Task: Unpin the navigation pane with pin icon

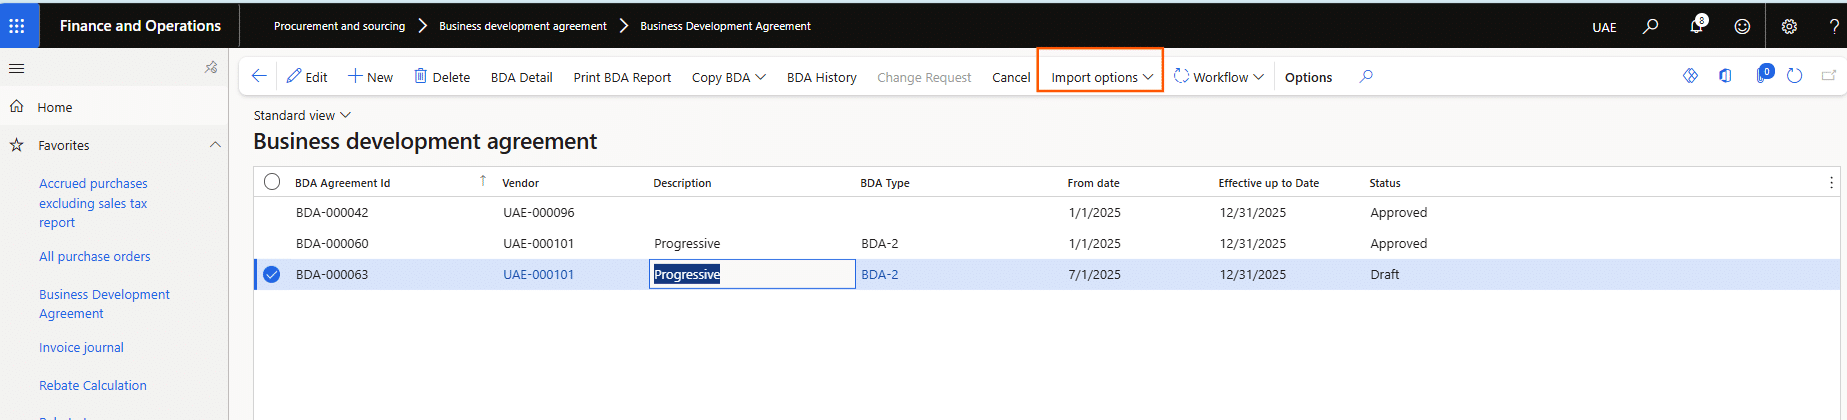Action: 211,68
